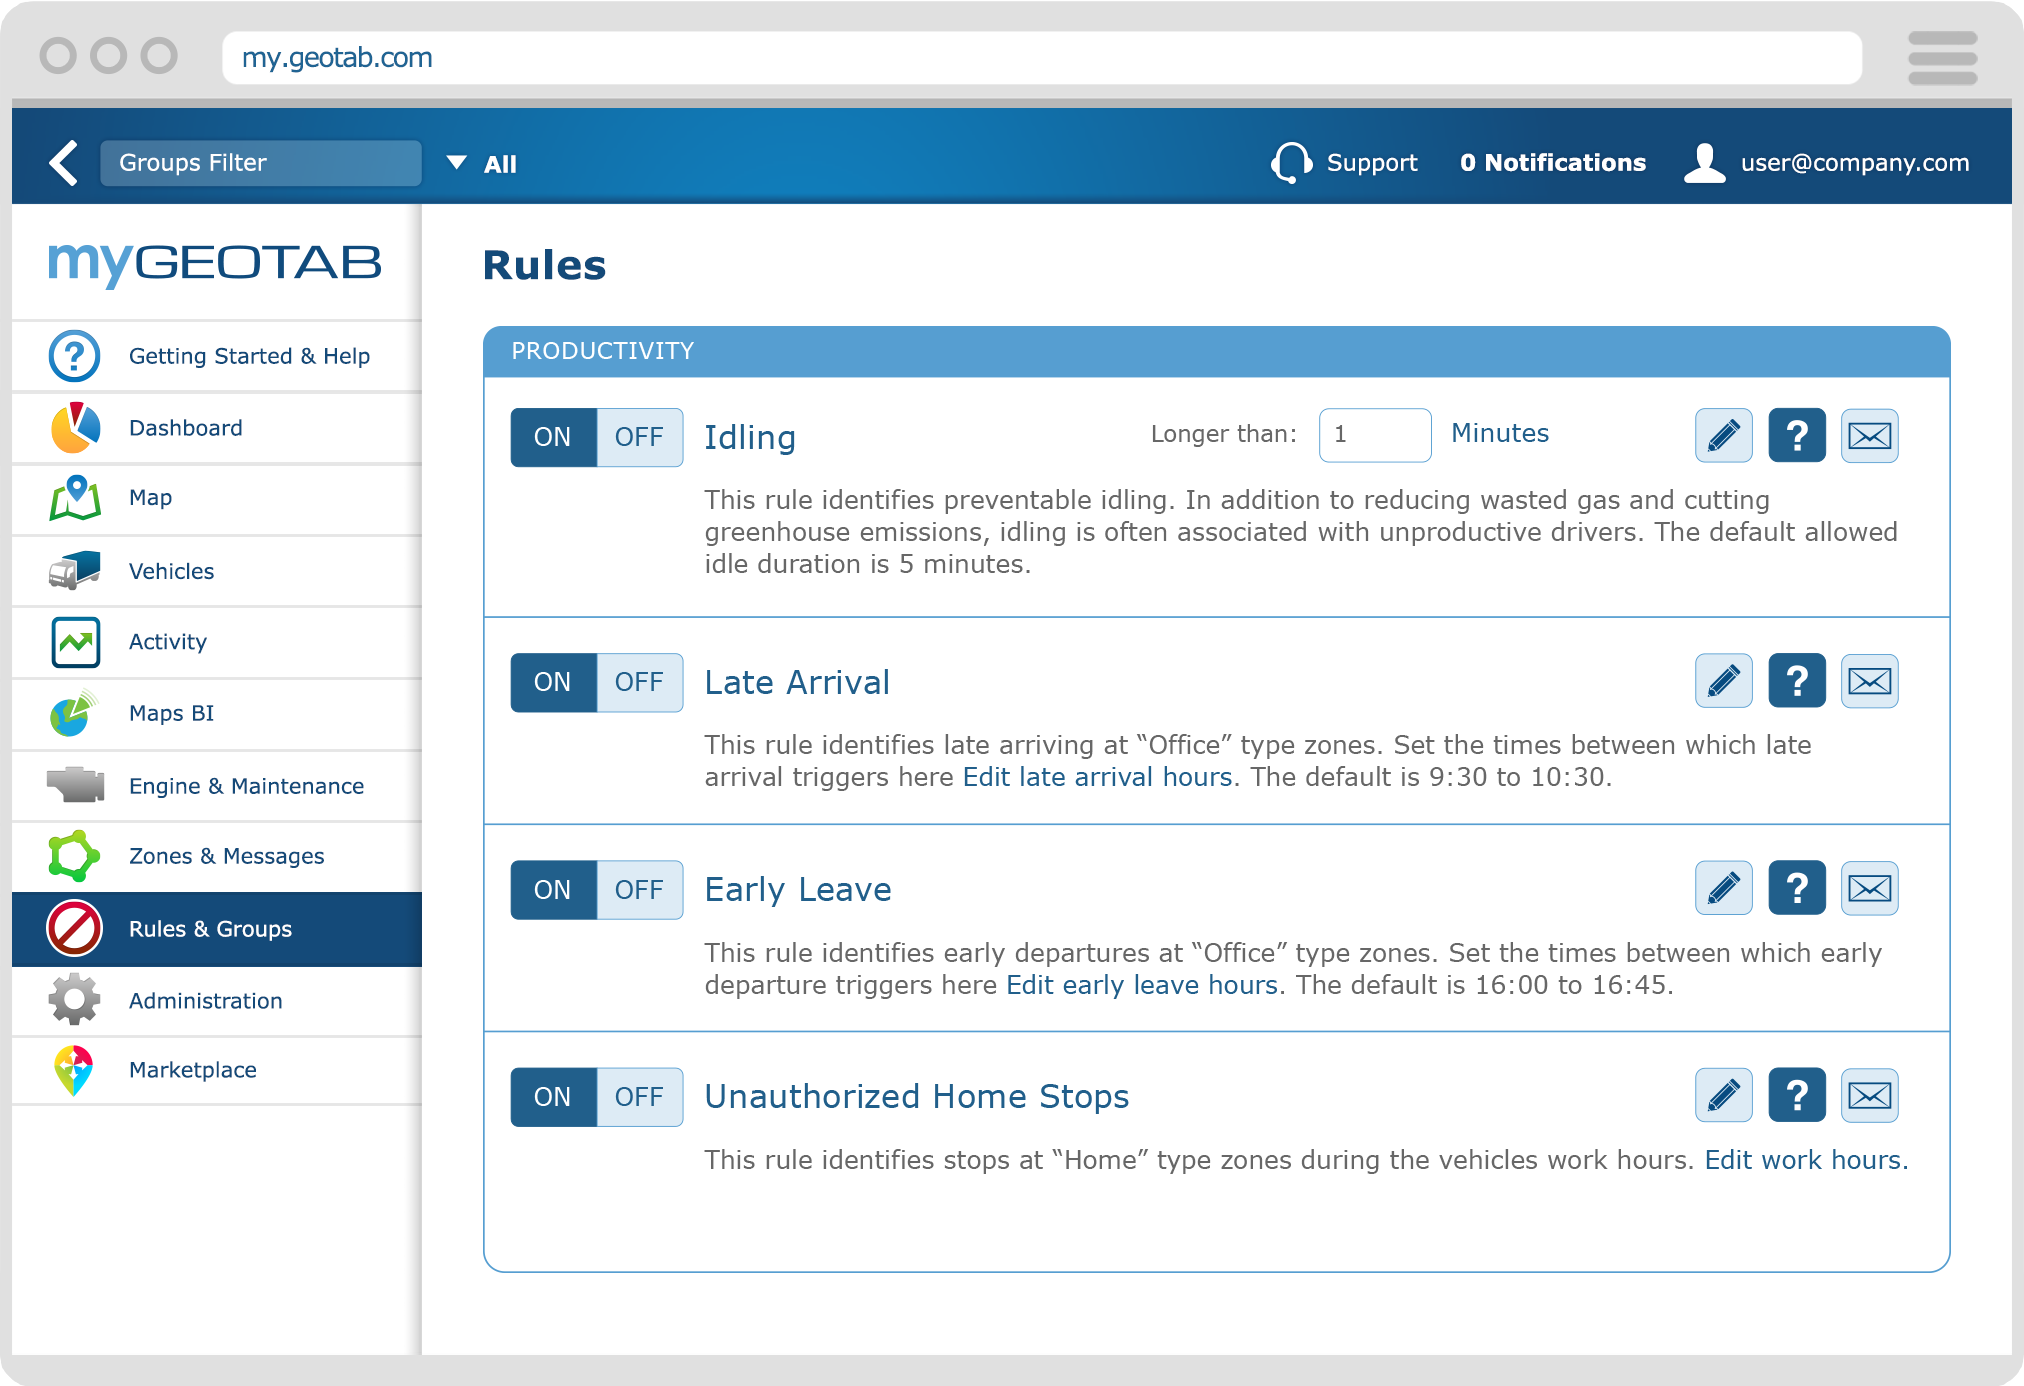
Task: Edit the Idling rule with pencil icon
Action: coord(1724,436)
